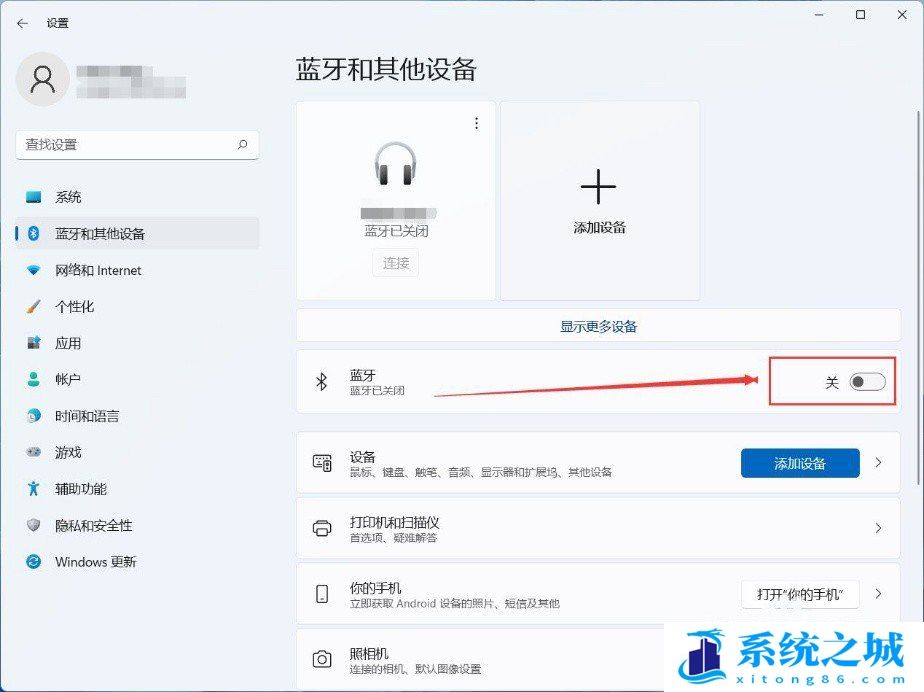Click the search magnifier icon
924x692 pixels.
coord(242,145)
